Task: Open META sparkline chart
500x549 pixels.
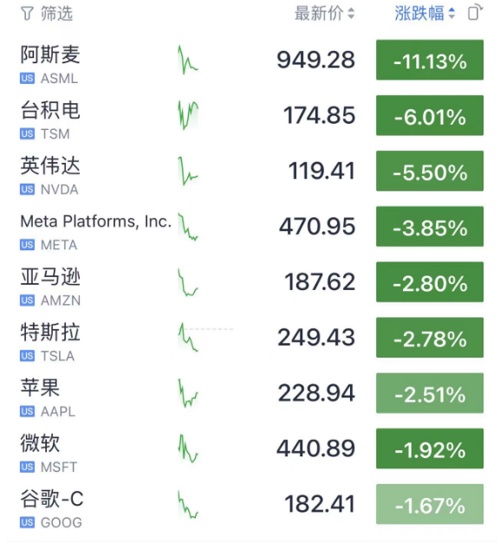Action: 188,227
